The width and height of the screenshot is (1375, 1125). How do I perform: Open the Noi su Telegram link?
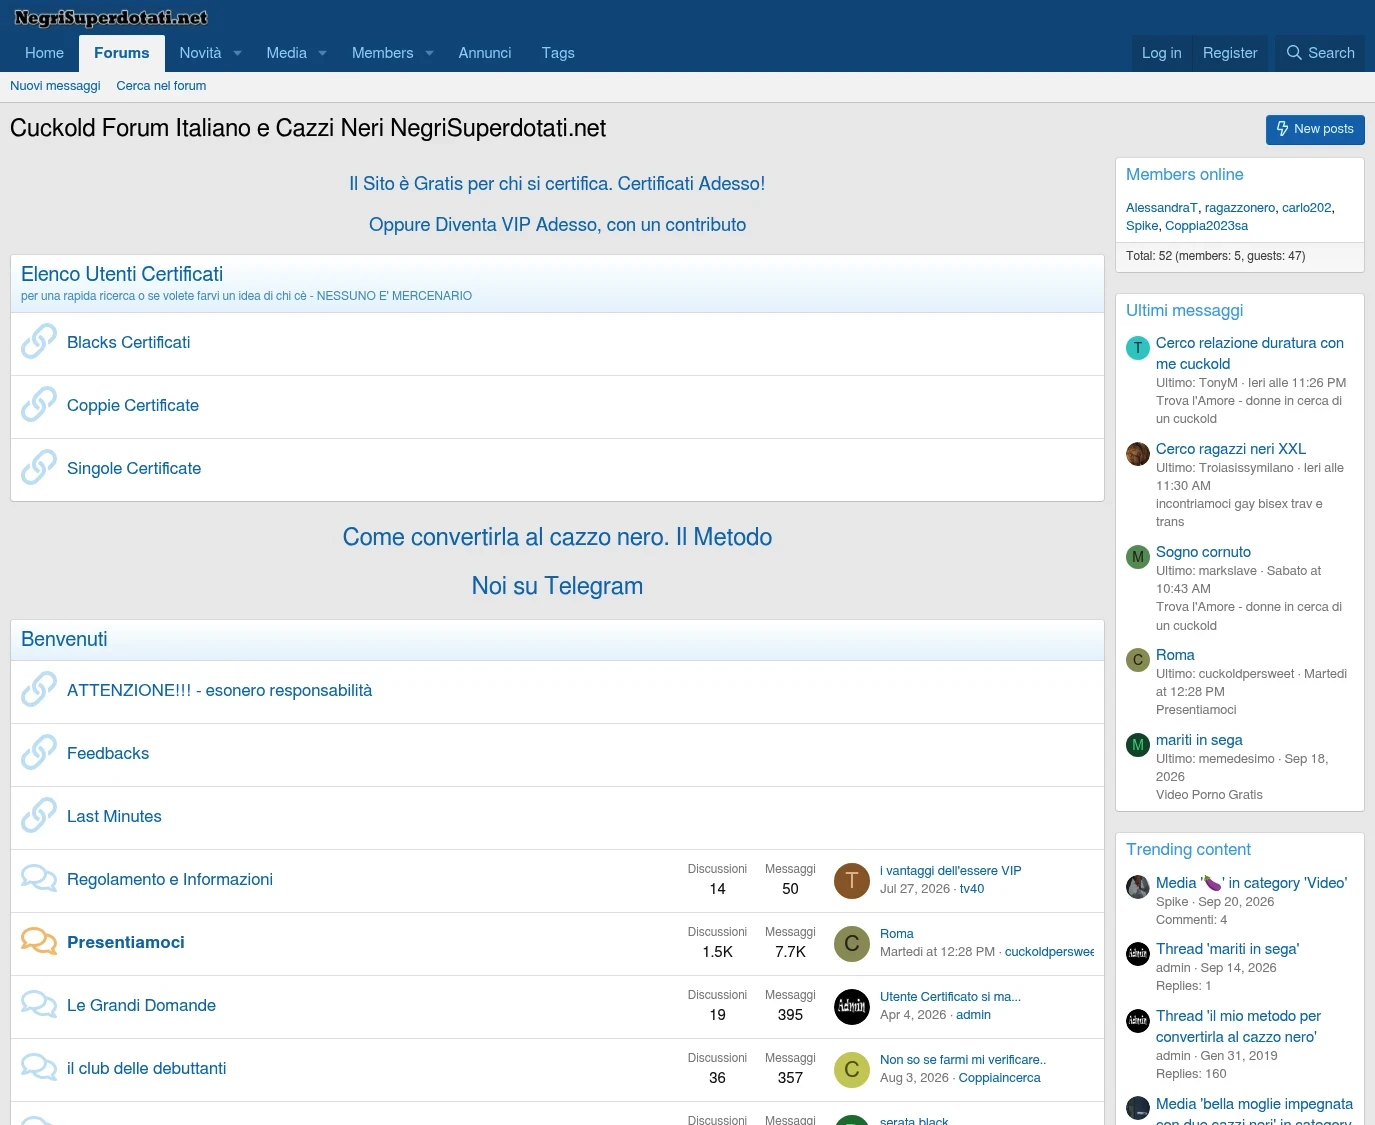tap(557, 586)
